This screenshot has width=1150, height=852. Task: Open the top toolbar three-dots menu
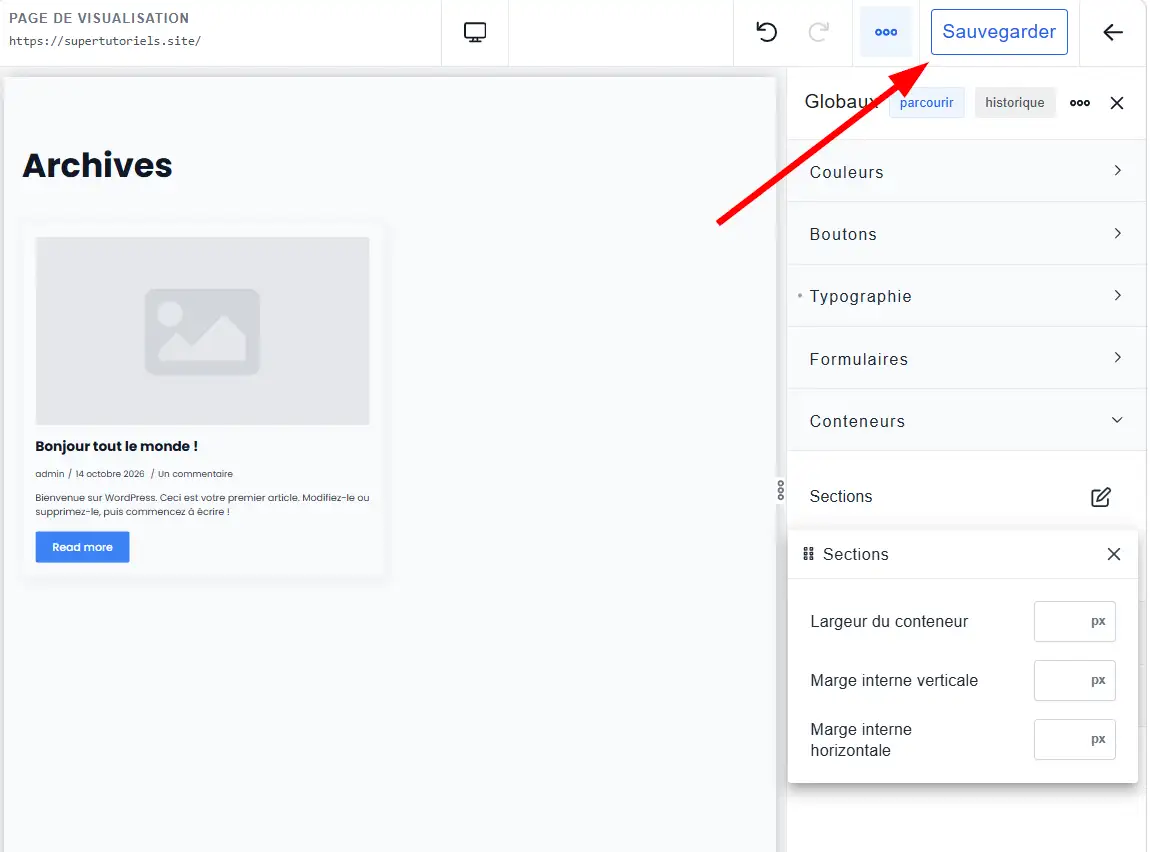(886, 32)
